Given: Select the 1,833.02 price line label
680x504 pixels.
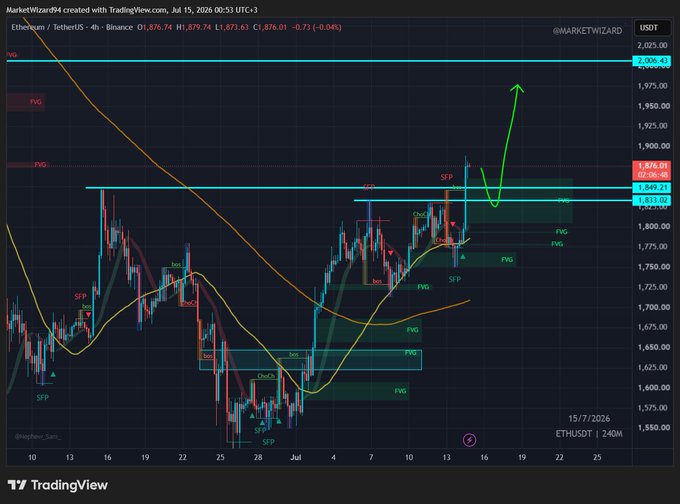Looking at the screenshot, I should [x=651, y=200].
